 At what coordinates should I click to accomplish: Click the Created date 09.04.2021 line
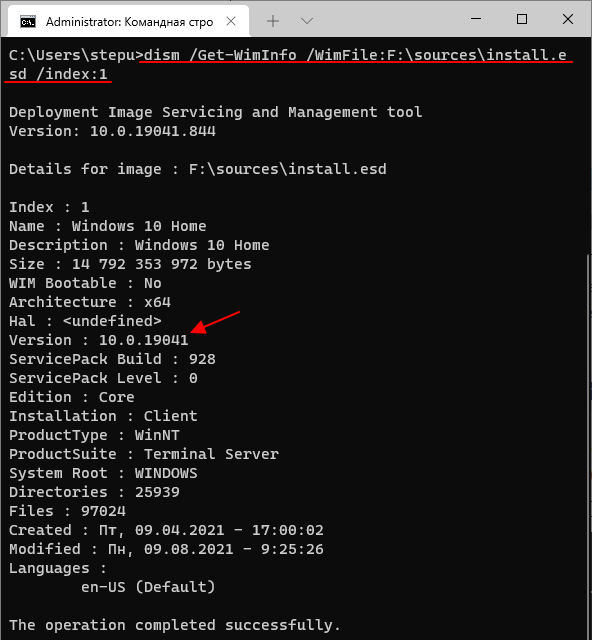166,530
